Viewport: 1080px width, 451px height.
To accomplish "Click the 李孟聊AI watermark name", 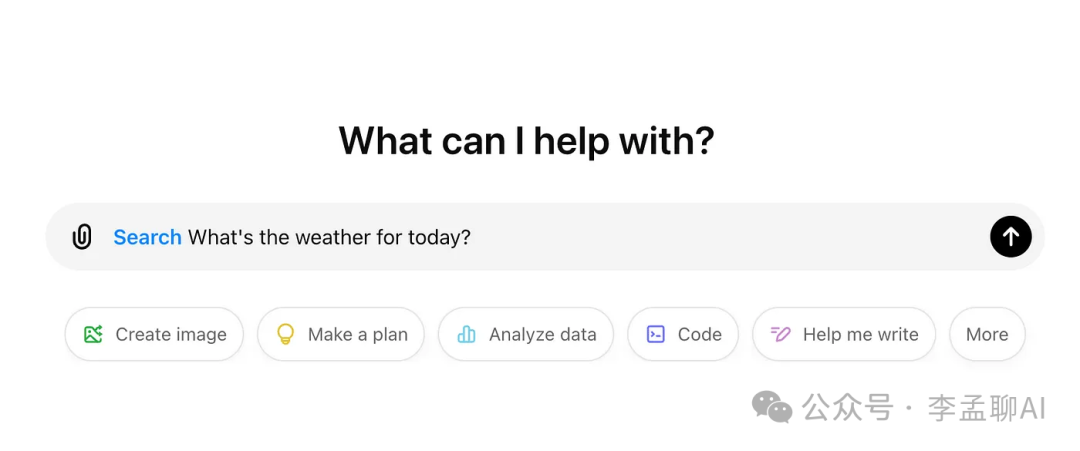I will coord(986,408).
